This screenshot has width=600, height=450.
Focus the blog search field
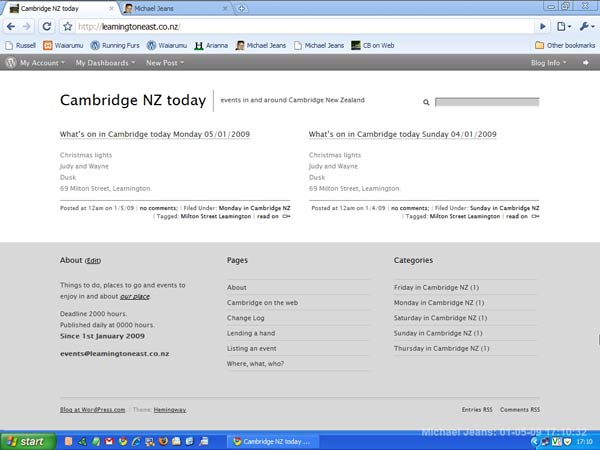pyautogui.click(x=487, y=102)
